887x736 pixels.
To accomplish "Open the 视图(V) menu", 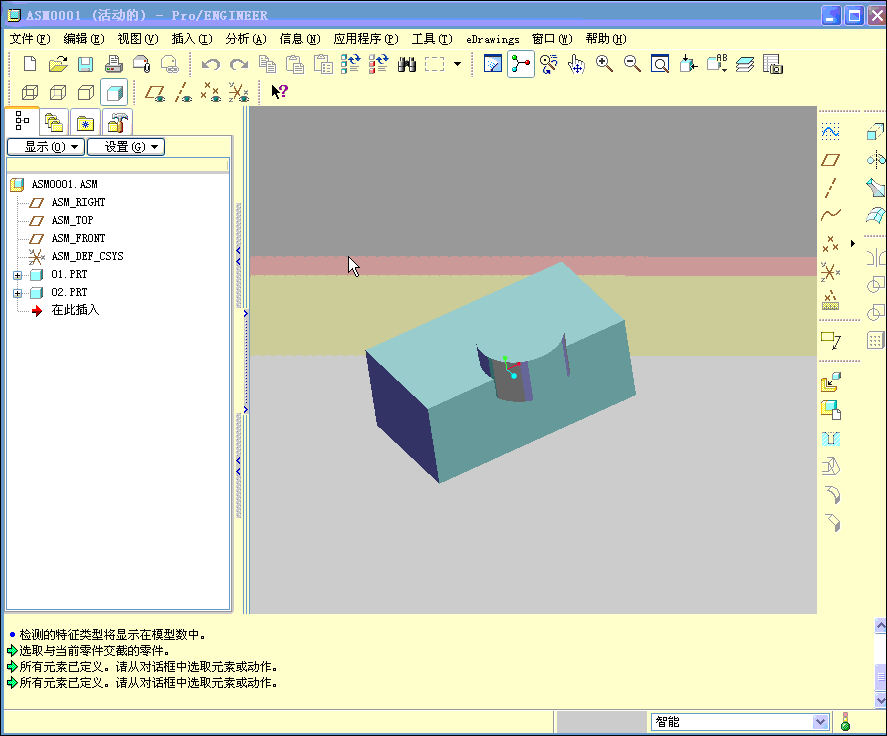I will coord(137,39).
